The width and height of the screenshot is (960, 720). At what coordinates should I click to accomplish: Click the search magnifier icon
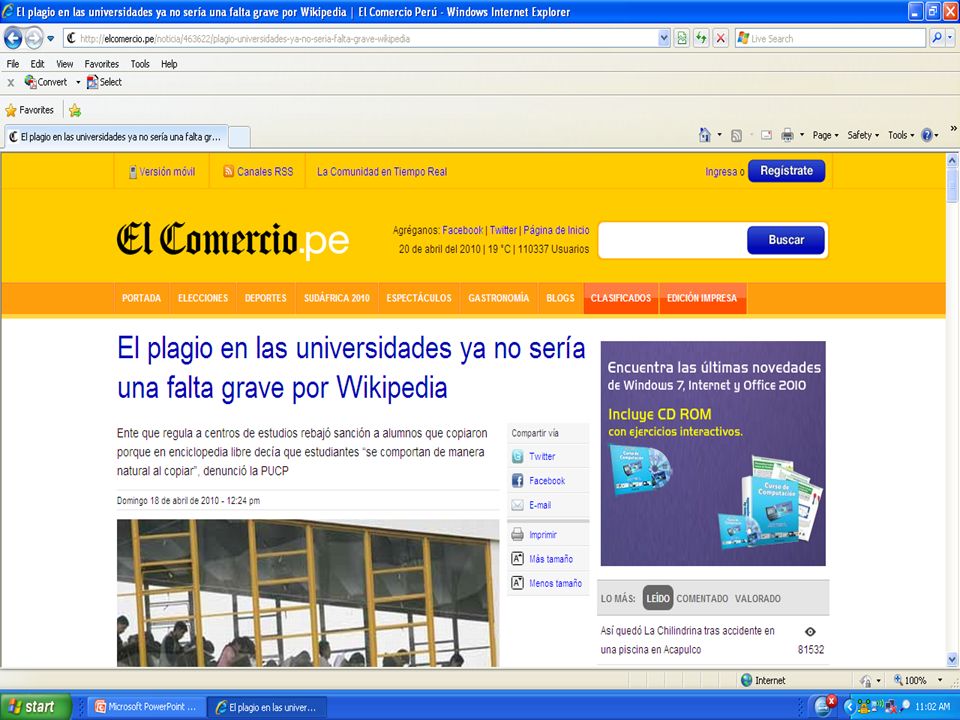point(937,39)
